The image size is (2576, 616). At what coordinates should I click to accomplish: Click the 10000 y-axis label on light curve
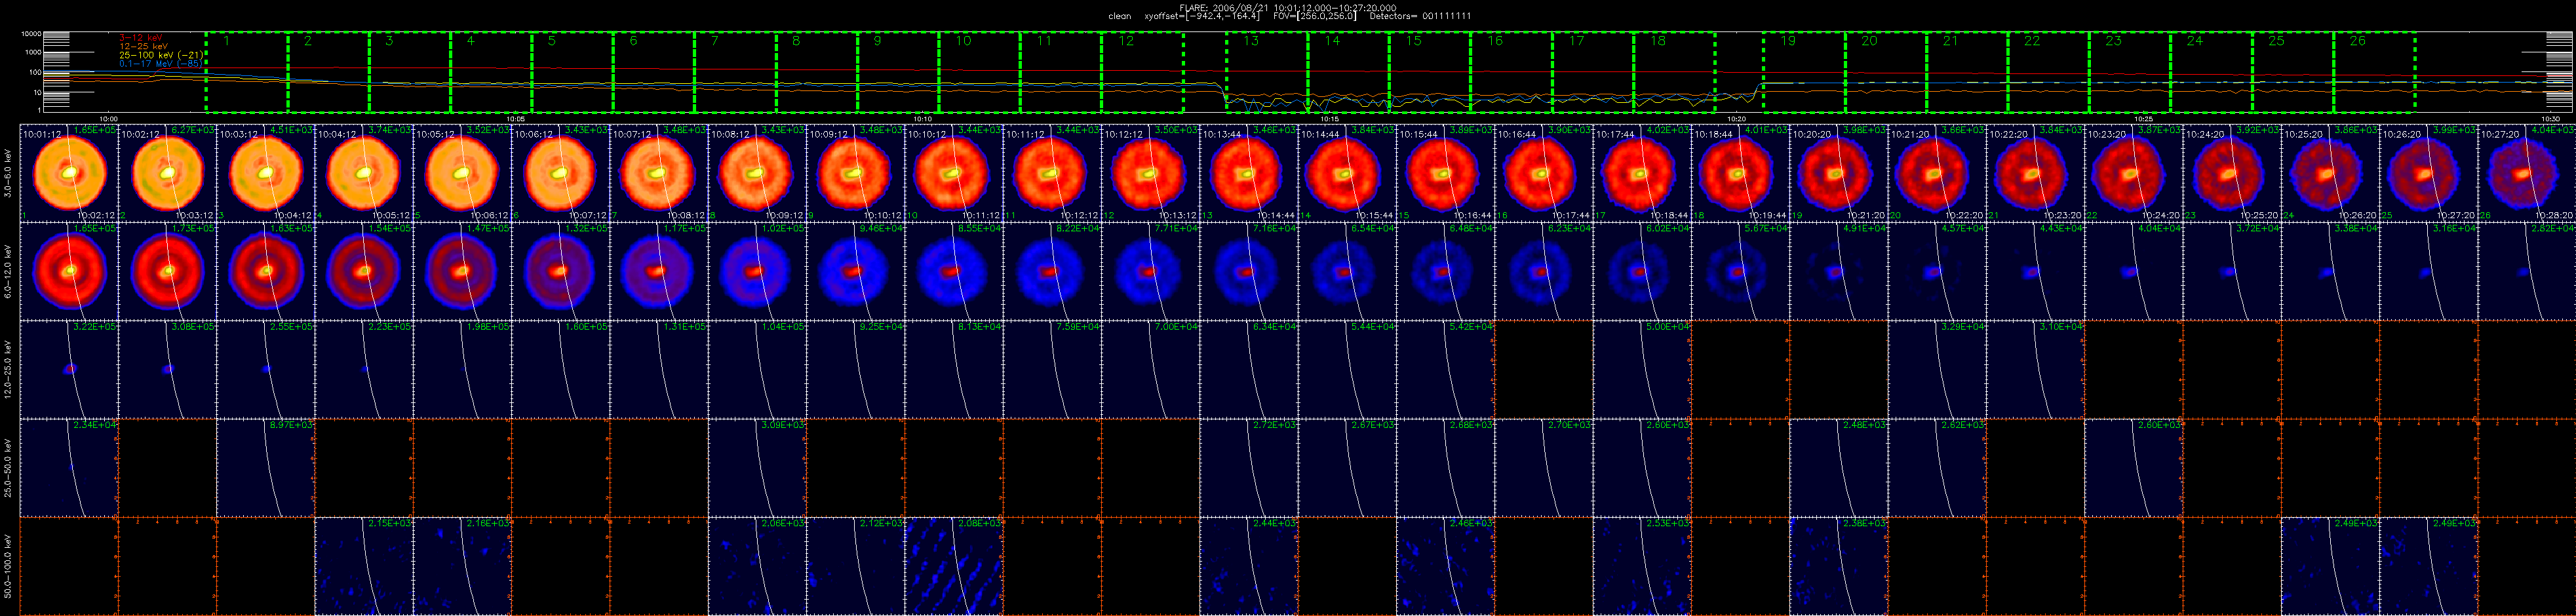pos(32,33)
